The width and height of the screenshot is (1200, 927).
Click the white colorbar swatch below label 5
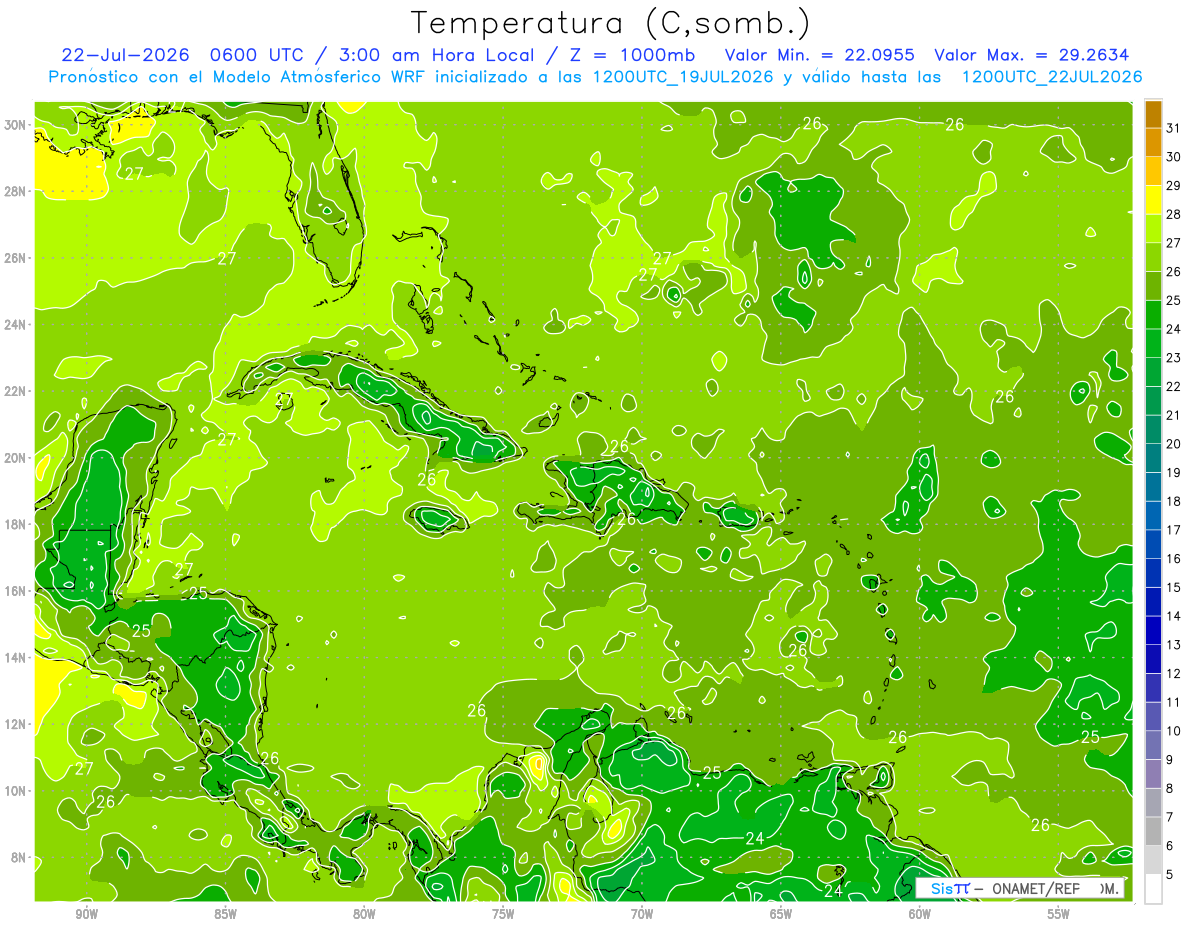[1153, 889]
